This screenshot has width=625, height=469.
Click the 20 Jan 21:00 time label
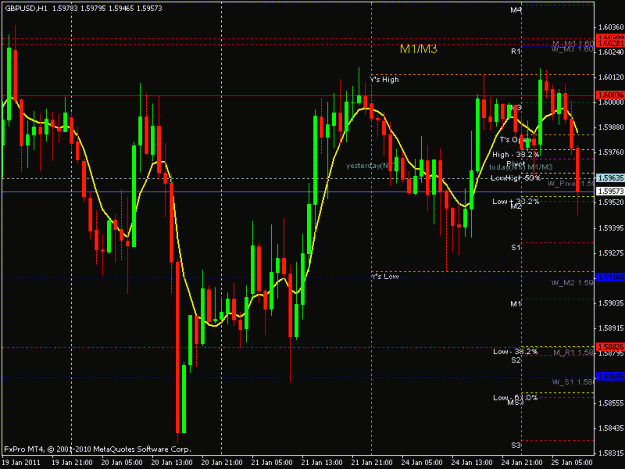[221, 463]
